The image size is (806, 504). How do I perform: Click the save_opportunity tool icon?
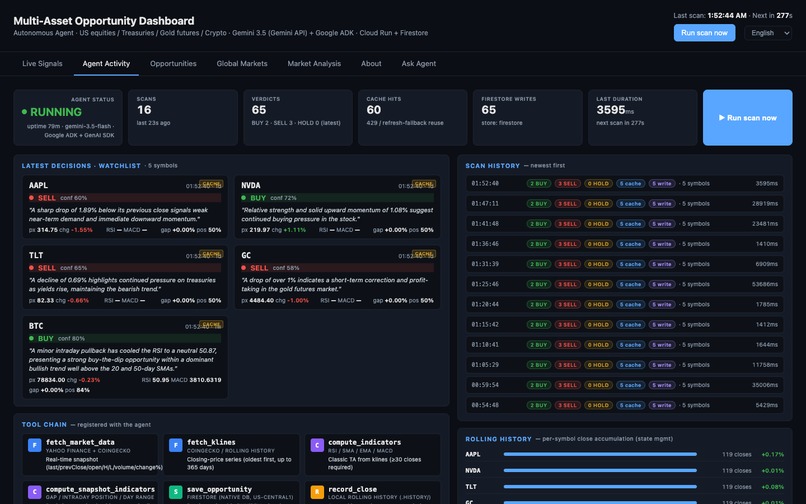click(176, 492)
